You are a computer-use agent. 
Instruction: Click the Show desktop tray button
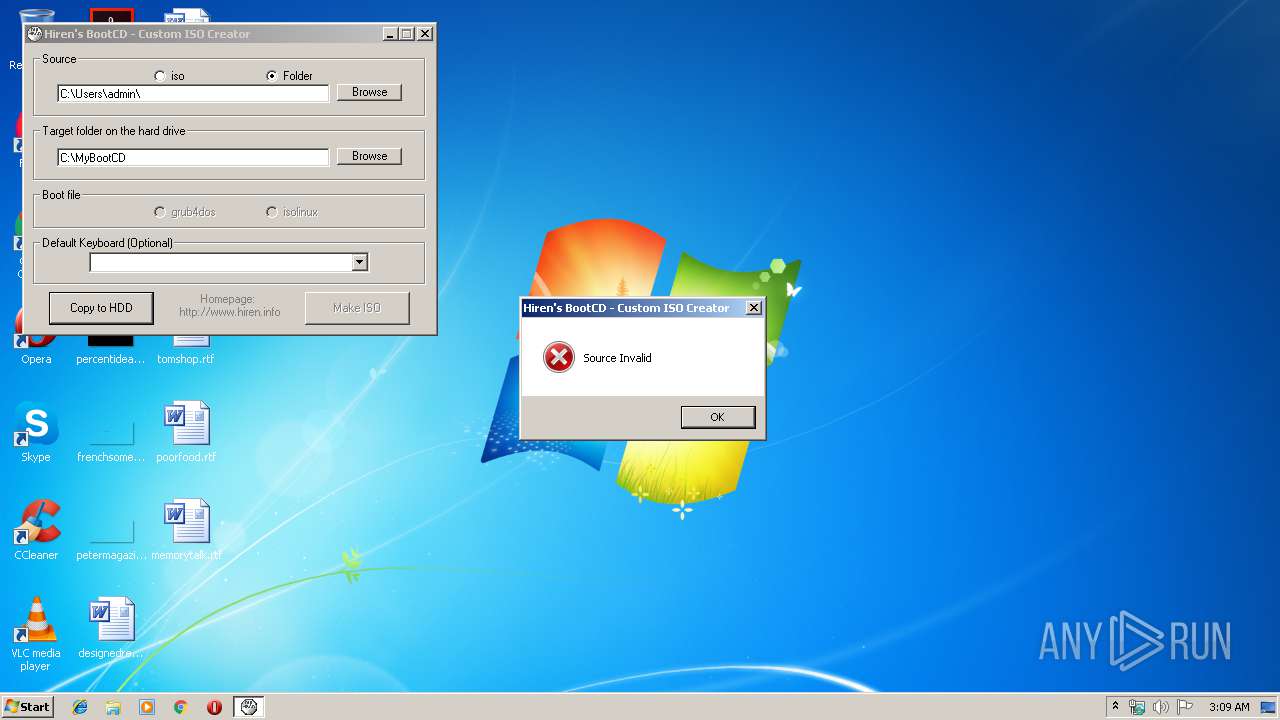(1269, 707)
